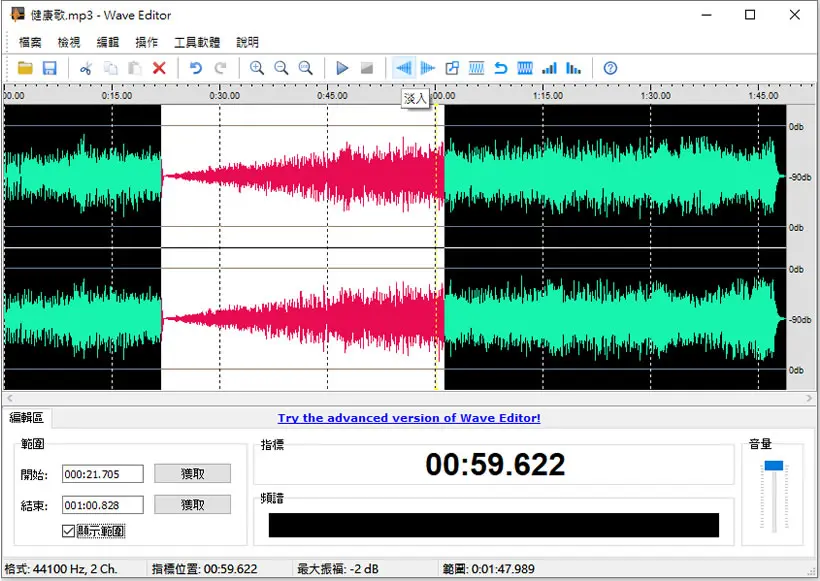This screenshot has width=820, height=581.
Task: Start playback with the play button
Action: click(x=342, y=68)
